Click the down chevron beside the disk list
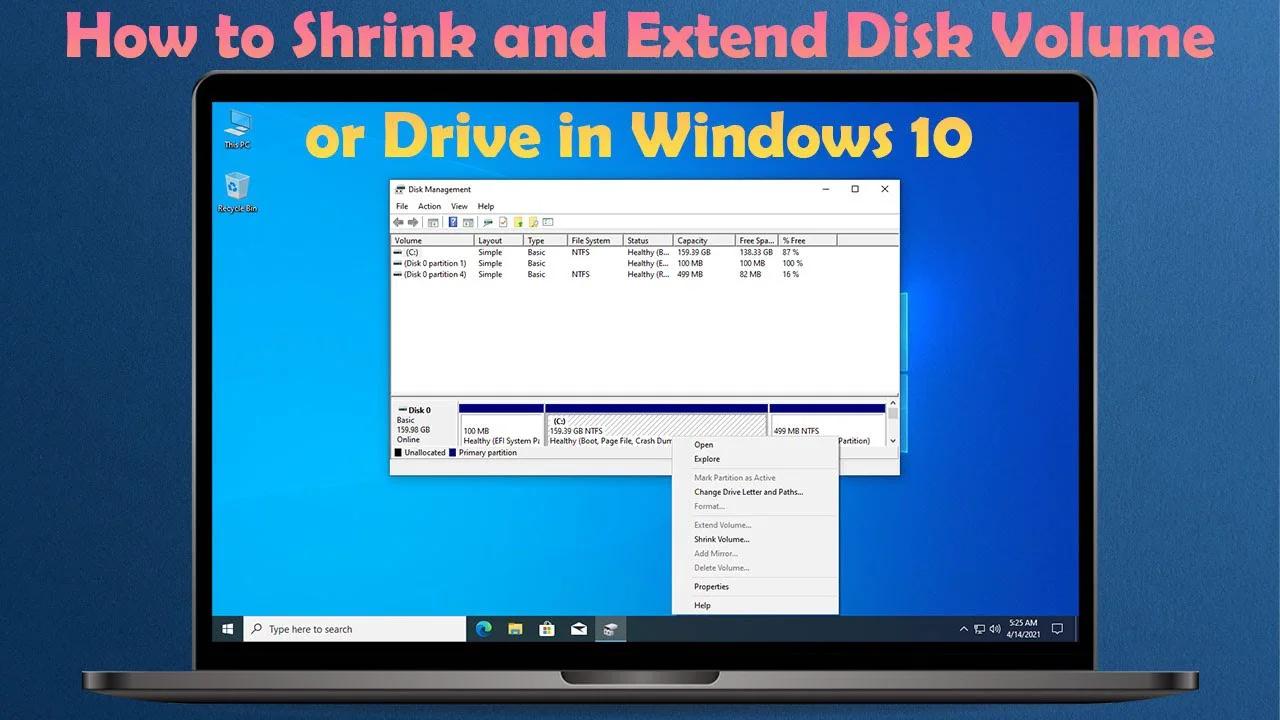The height and width of the screenshot is (720, 1280). (893, 440)
